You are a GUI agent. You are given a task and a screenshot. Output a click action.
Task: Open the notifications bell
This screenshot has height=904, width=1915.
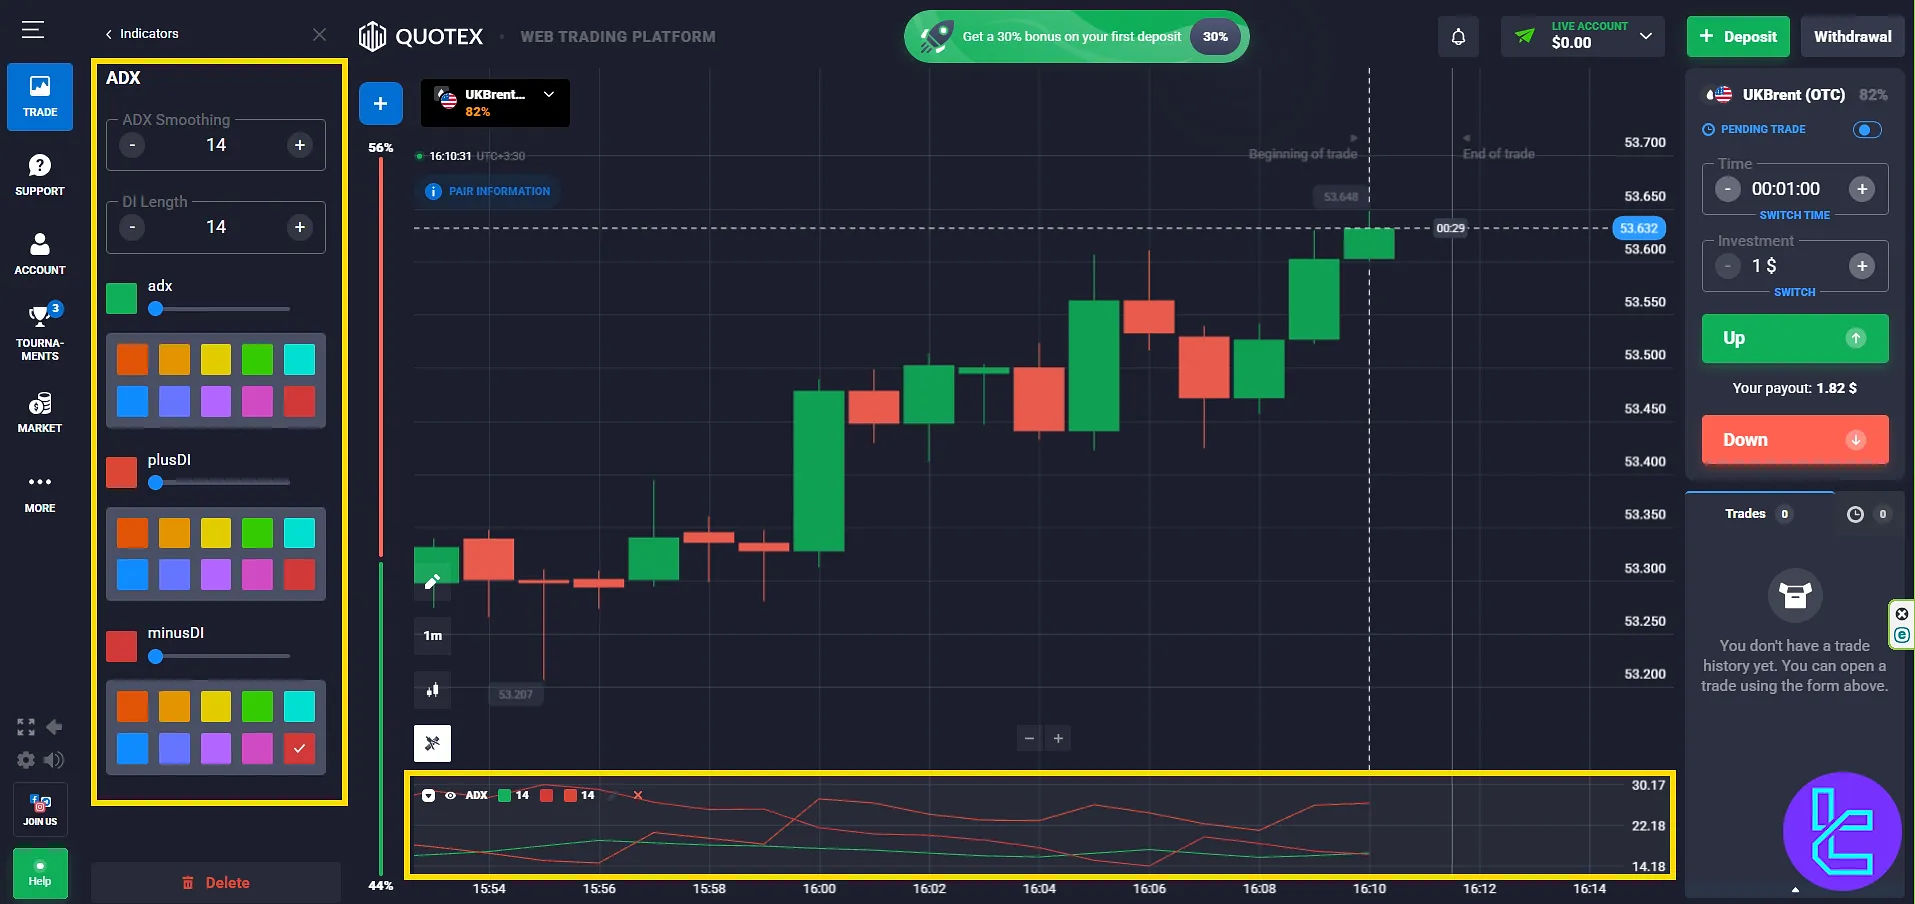[1458, 37]
